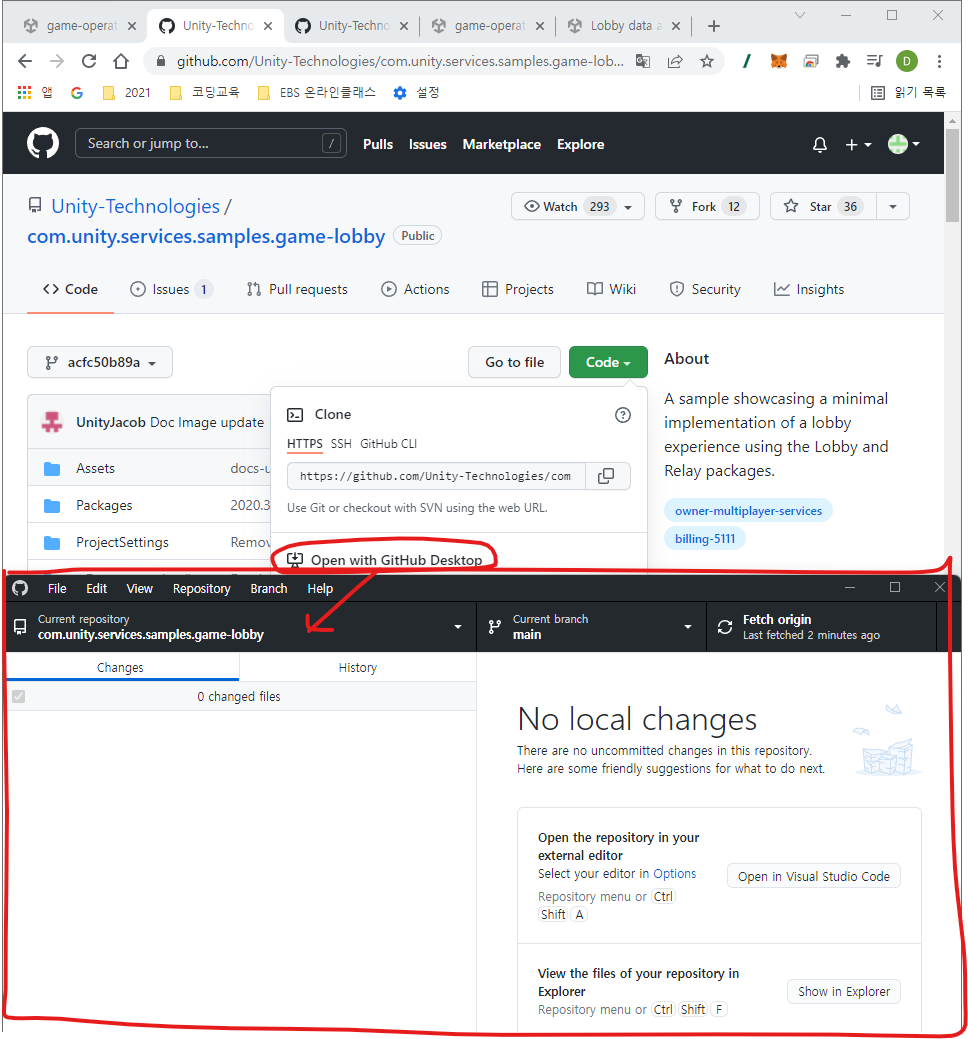Open the MetaMask fox extension

click(x=779, y=61)
